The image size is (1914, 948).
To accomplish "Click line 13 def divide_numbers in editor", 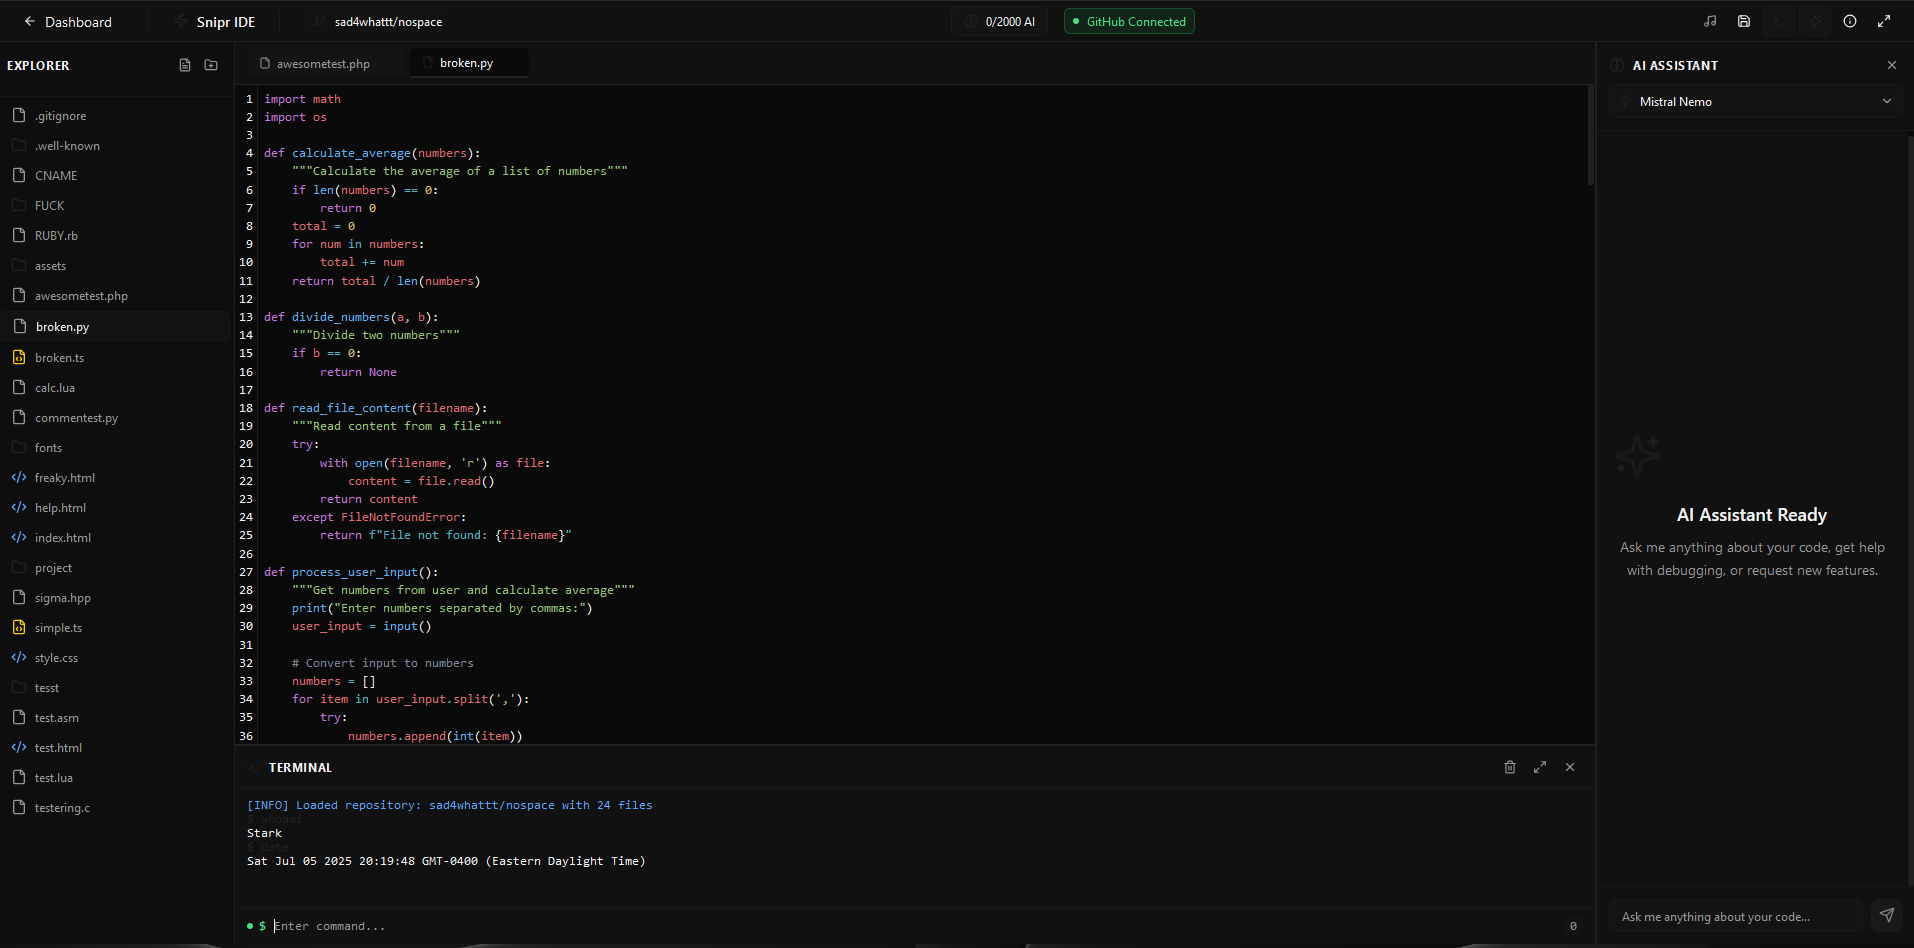I will pos(351,317).
